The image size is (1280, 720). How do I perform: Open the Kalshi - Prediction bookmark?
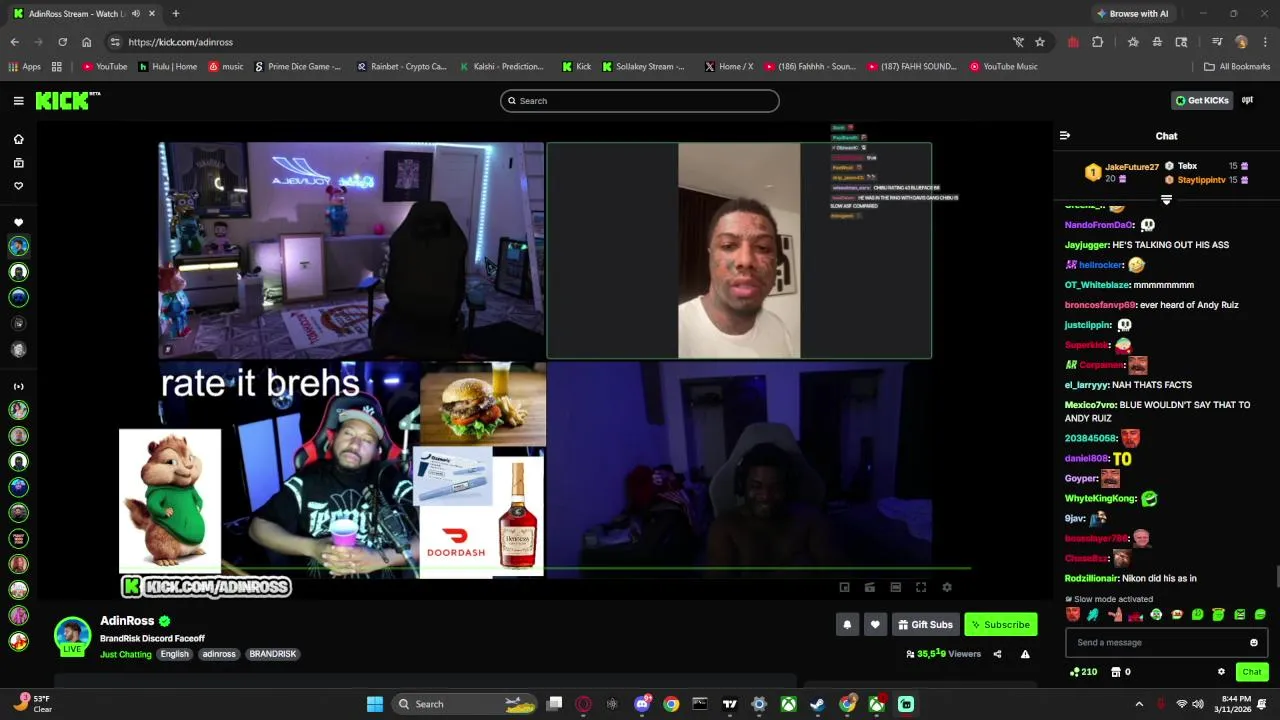click(503, 67)
